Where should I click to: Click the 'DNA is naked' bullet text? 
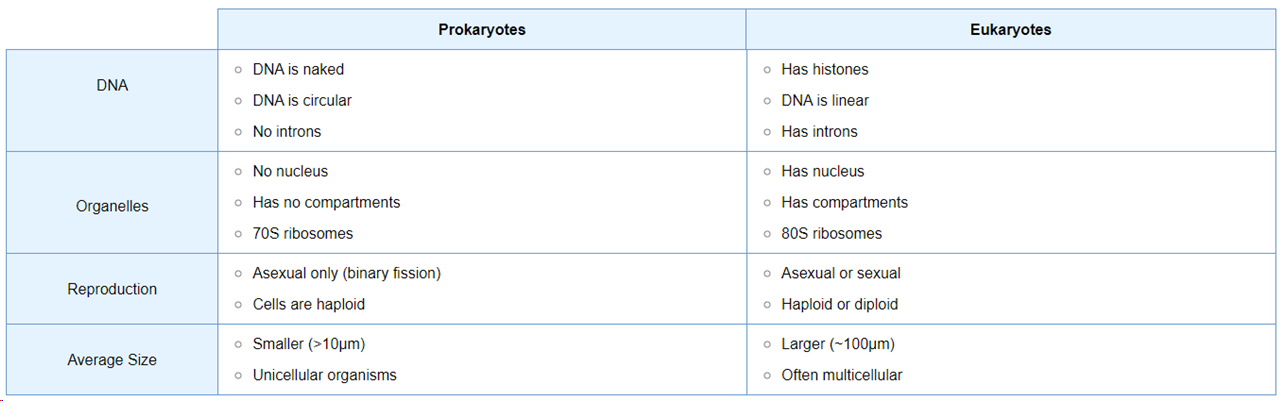(298, 70)
